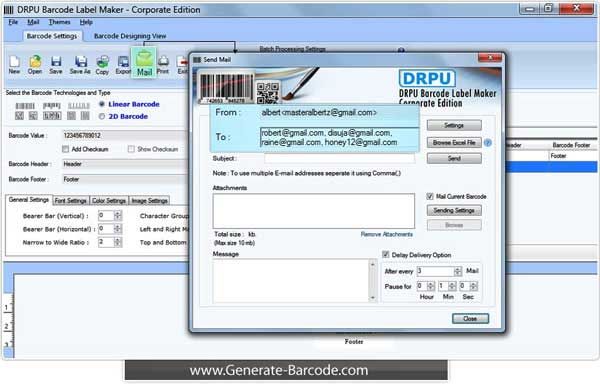Click the Print toolbar icon
This screenshot has width=600, height=384.
(163, 64)
